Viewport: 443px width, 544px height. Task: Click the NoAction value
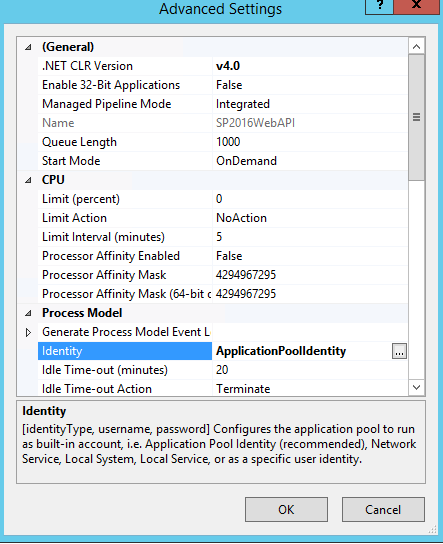(x=241, y=218)
